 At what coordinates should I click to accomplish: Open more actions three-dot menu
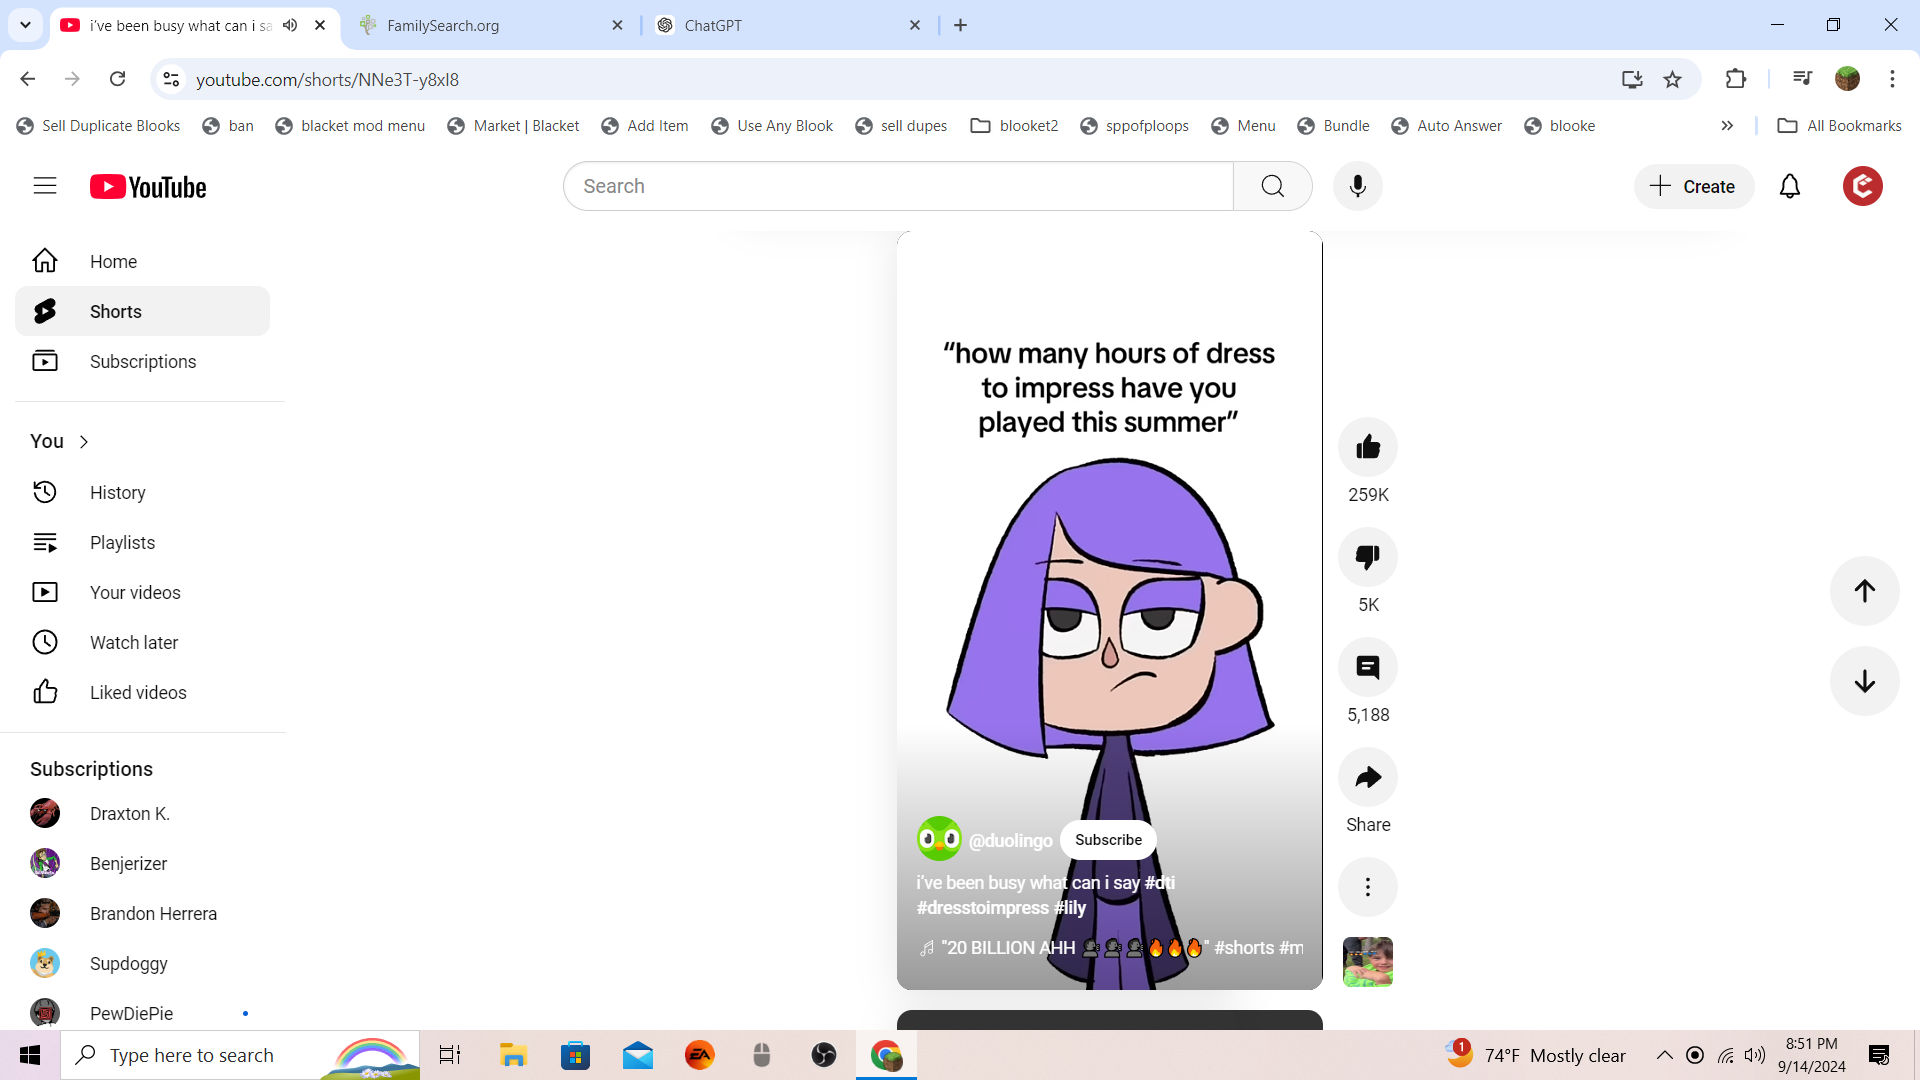click(x=1367, y=887)
